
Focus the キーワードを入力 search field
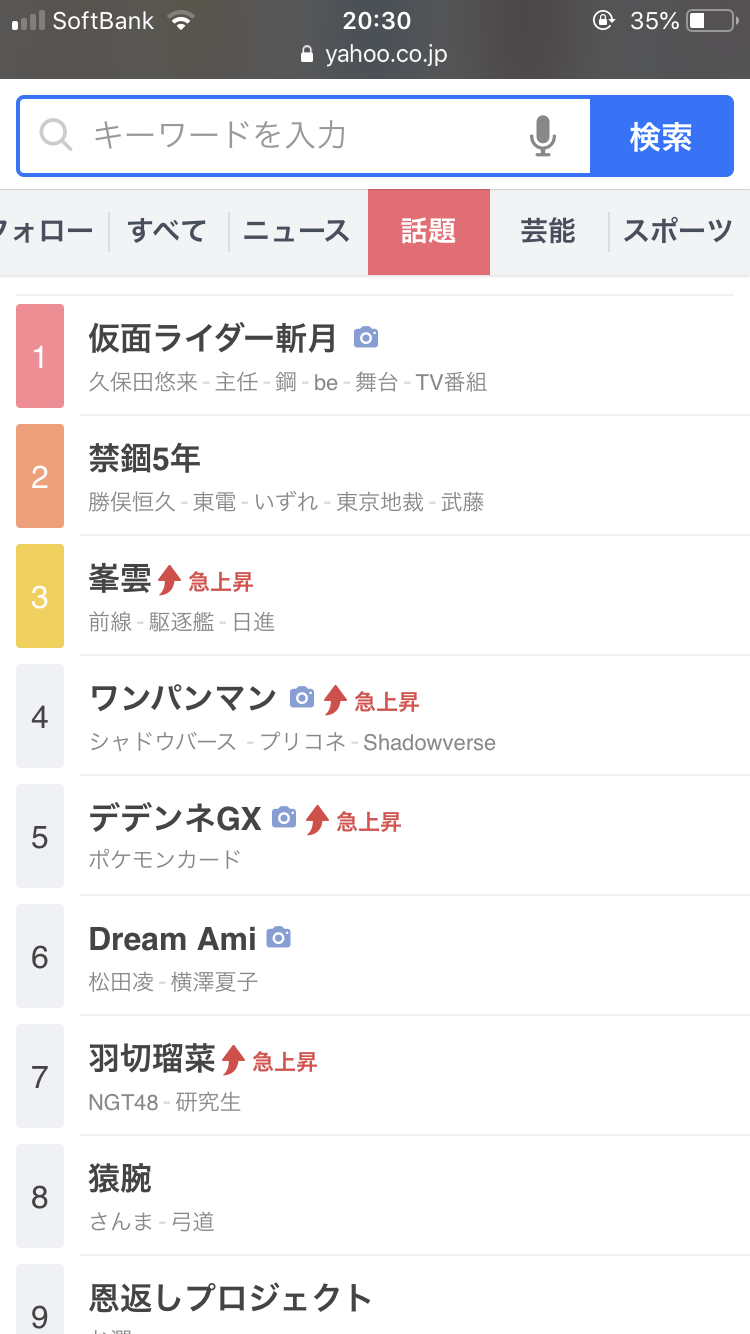(300, 135)
